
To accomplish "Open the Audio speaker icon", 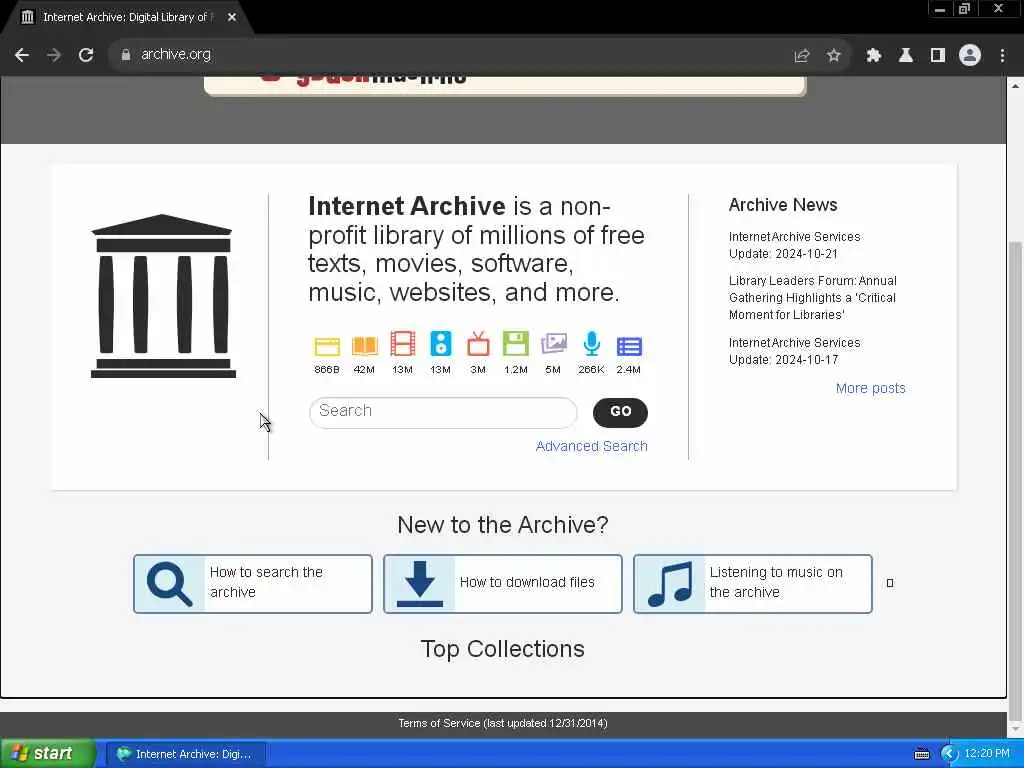I will pos(440,344).
